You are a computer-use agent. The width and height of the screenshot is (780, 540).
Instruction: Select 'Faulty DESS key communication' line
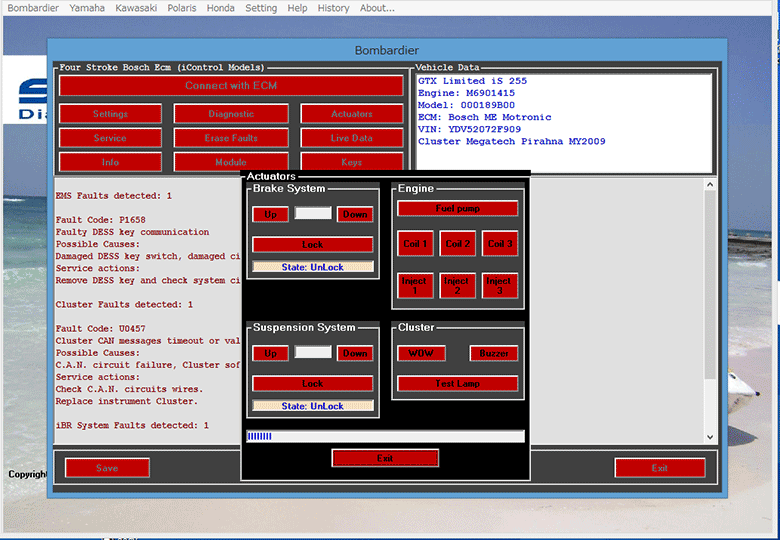pos(132,232)
